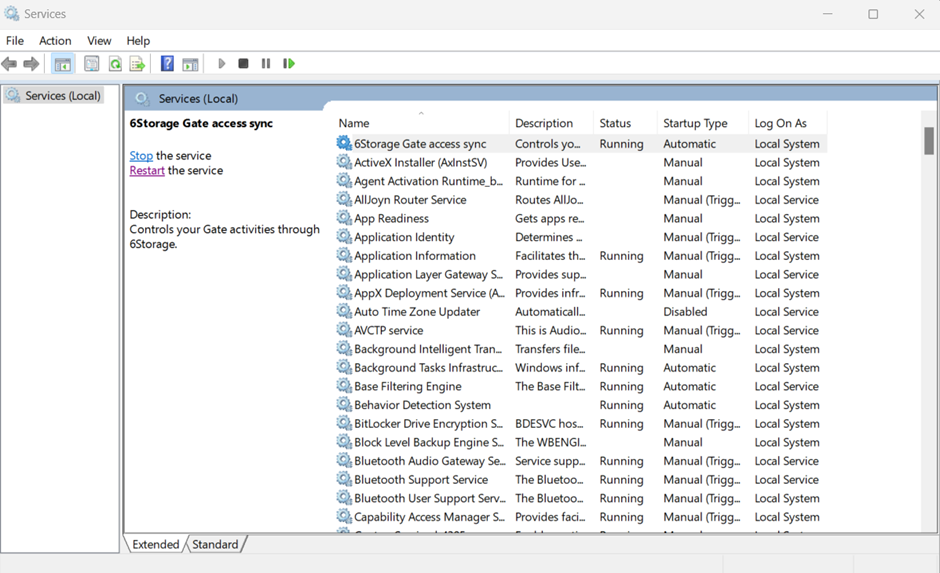Select Background Tasks Infrastructure service row
Screen dimensions: 940x573
click(581, 367)
